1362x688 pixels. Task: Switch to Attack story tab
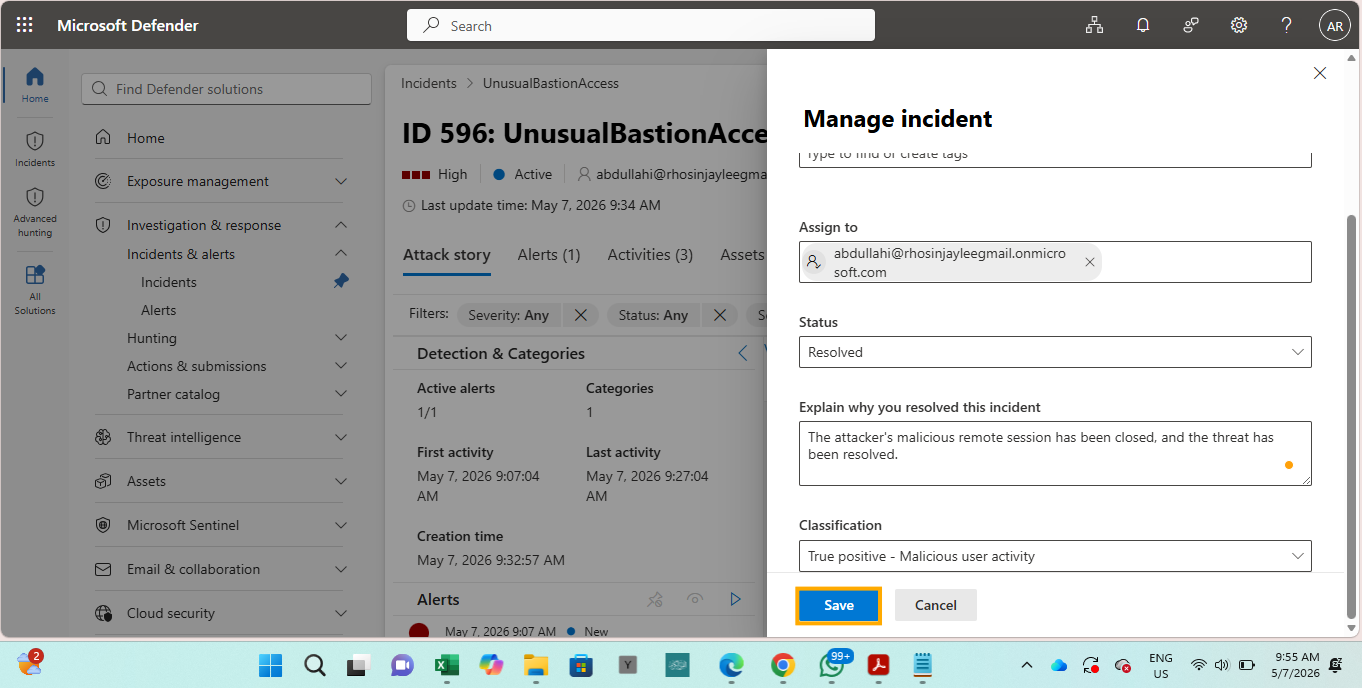446,255
